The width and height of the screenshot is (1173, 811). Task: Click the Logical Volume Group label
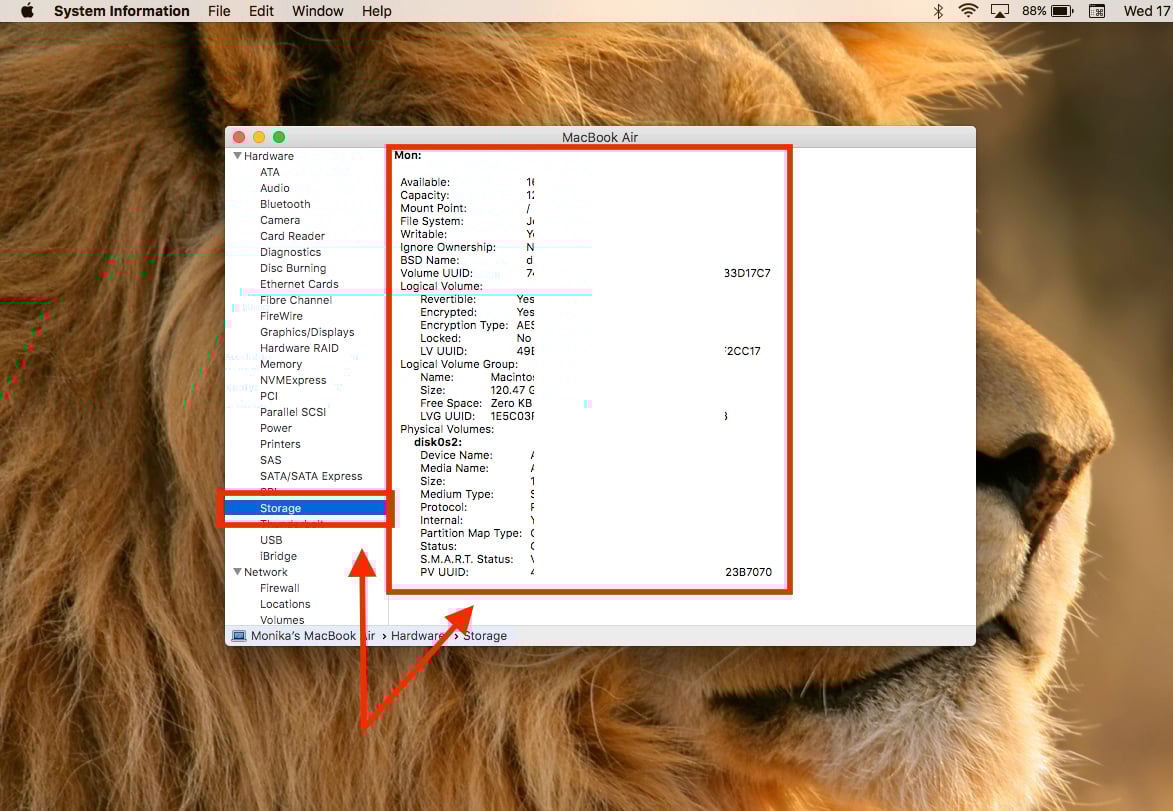pos(459,364)
